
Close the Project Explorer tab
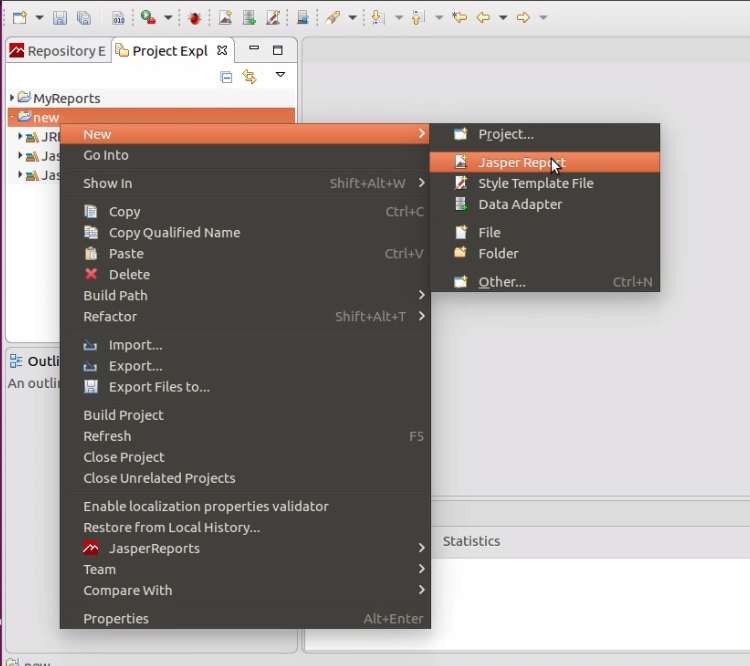coord(222,50)
